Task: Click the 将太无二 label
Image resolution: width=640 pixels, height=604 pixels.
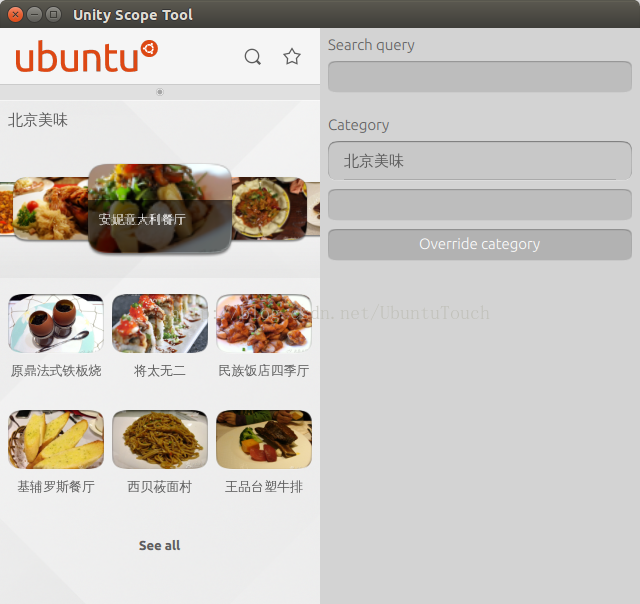Action: pos(160,371)
